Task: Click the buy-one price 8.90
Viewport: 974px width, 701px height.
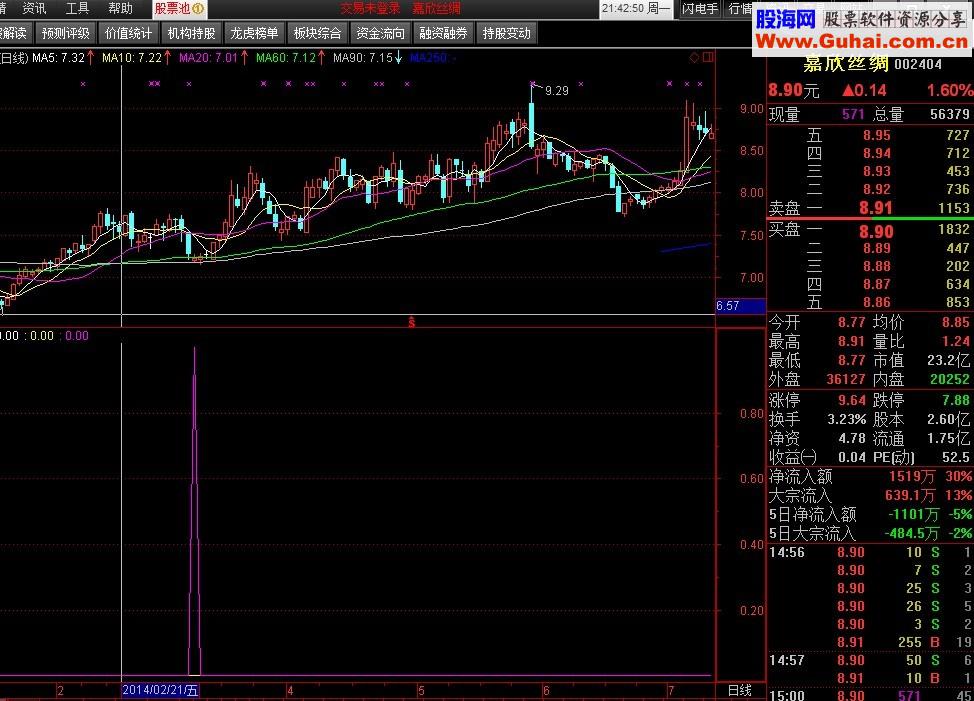Action: (876, 232)
